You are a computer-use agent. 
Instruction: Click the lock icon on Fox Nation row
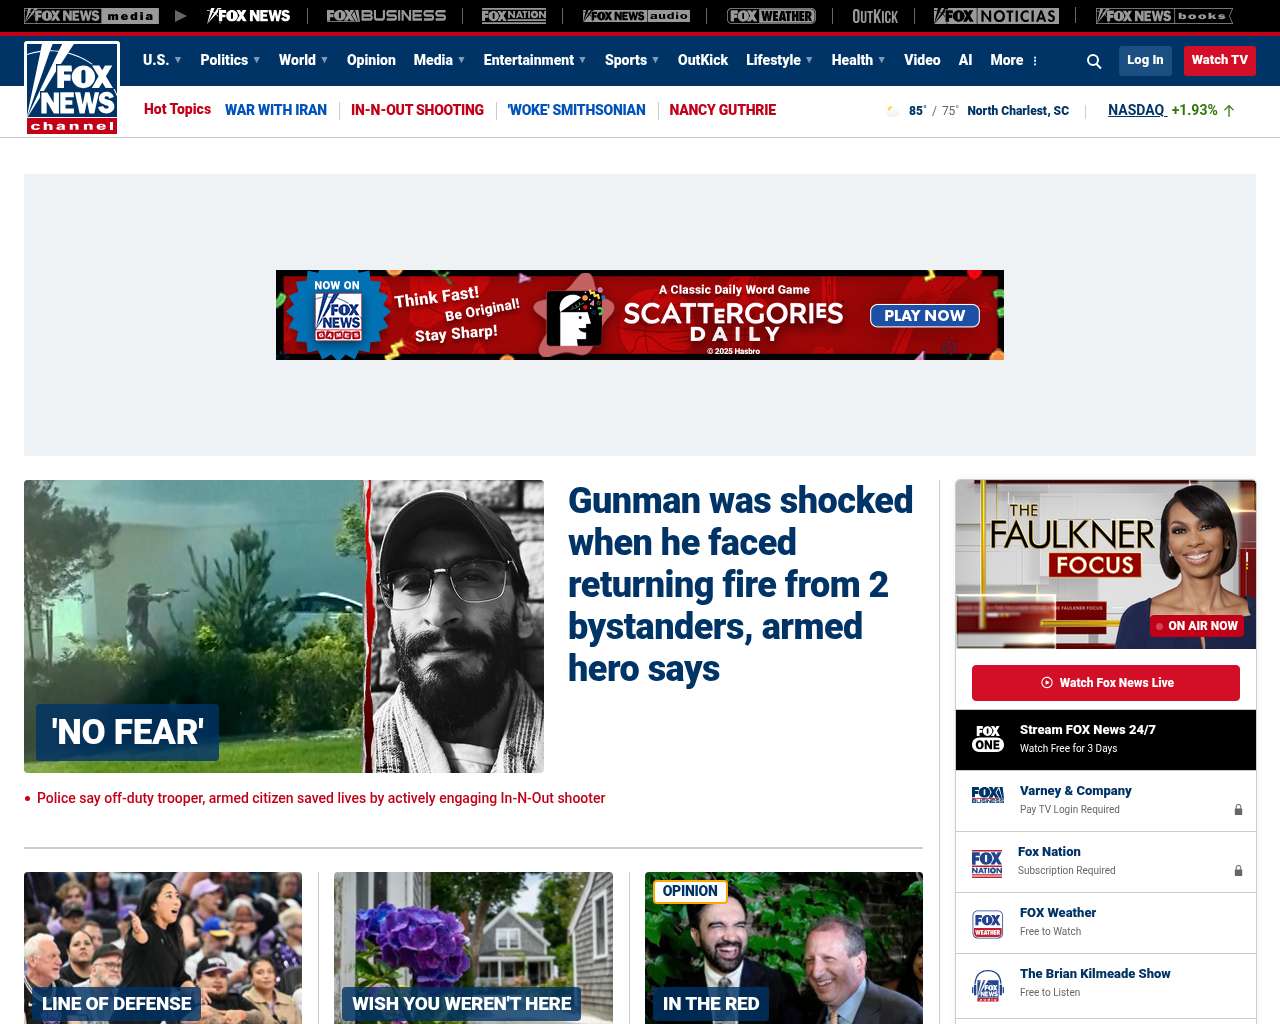point(1238,871)
